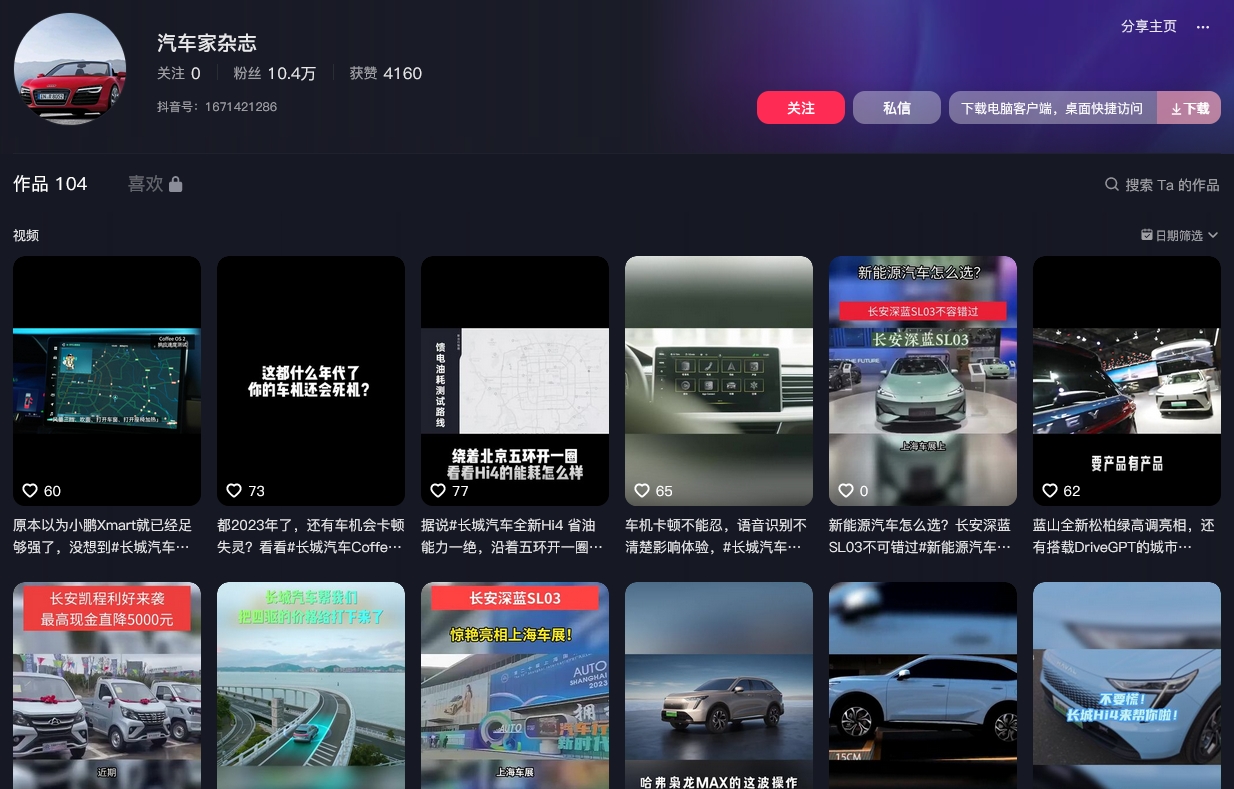Click the title 蓝山全新松柏绿高调亮相
The image size is (1234, 789).
[1125, 536]
